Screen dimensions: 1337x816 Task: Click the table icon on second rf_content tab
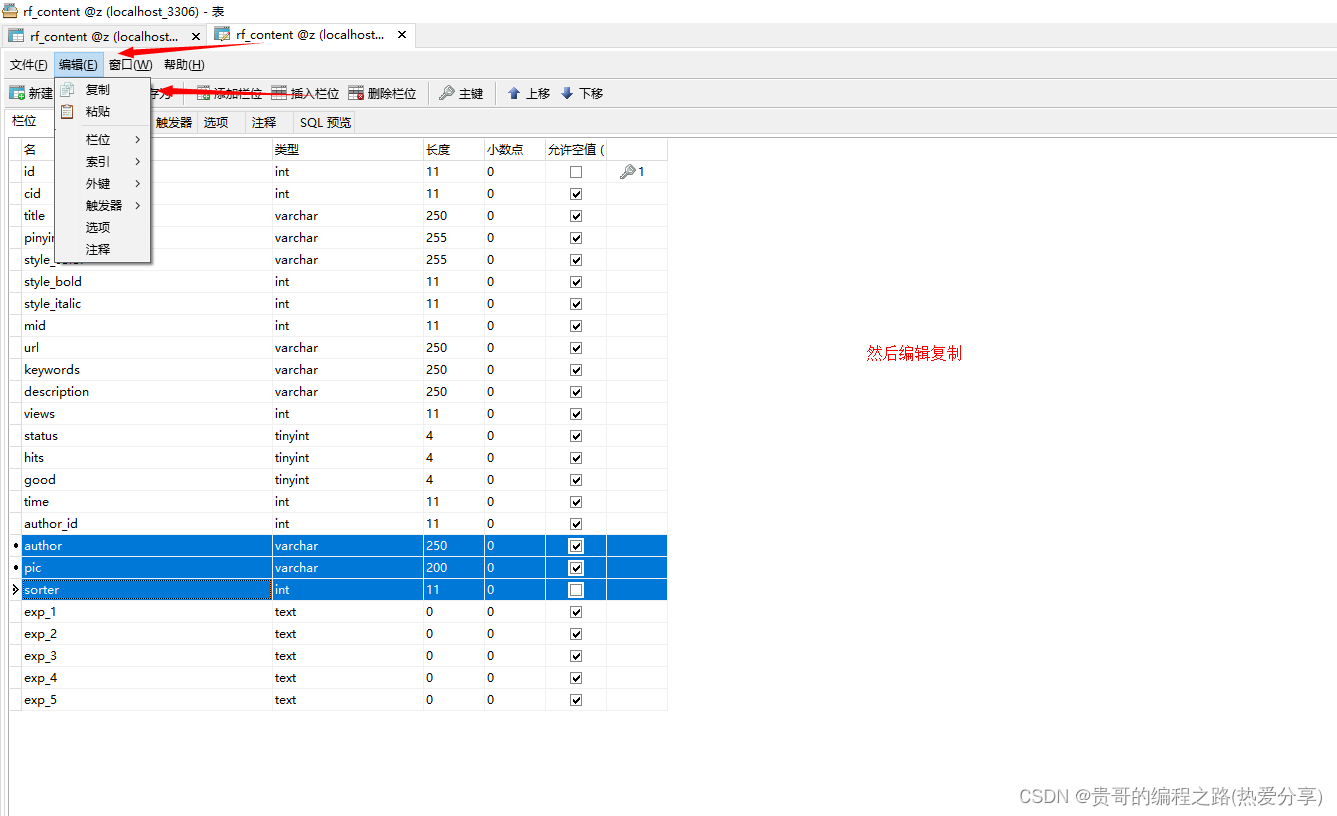pyautogui.click(x=222, y=35)
